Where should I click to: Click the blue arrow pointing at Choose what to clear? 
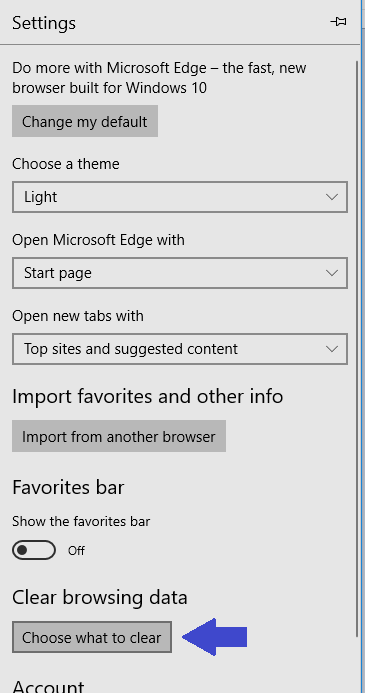214,637
